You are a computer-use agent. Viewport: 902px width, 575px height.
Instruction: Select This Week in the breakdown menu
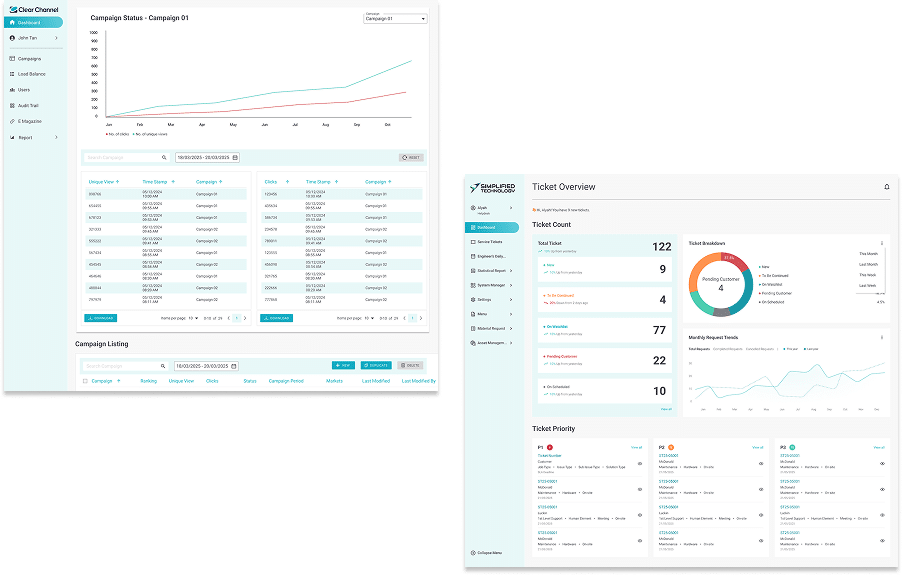point(868,274)
